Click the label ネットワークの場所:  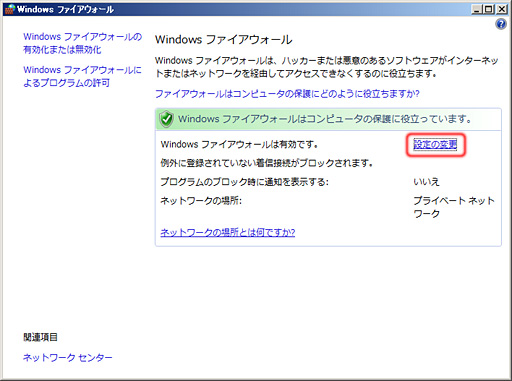point(201,200)
